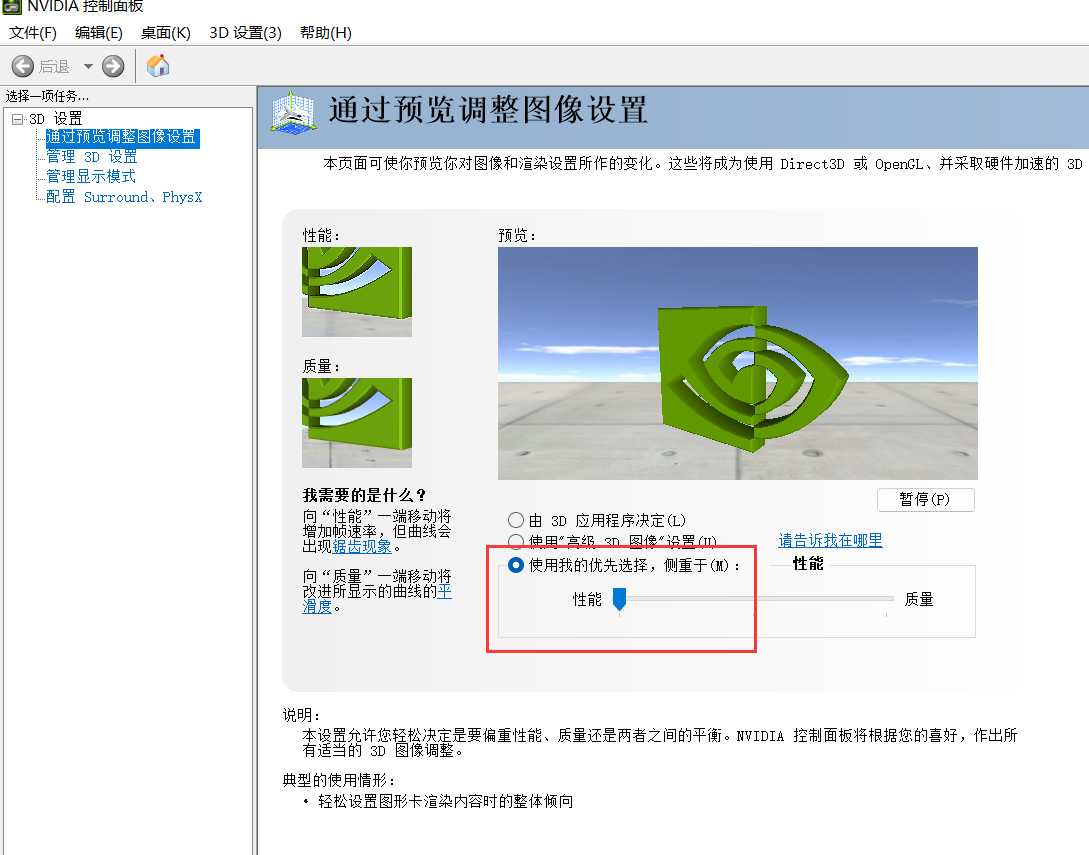Viewport: 1089px width, 855px height.
Task: Click the 通过预览调整图像设置 page title
Action: [488, 110]
